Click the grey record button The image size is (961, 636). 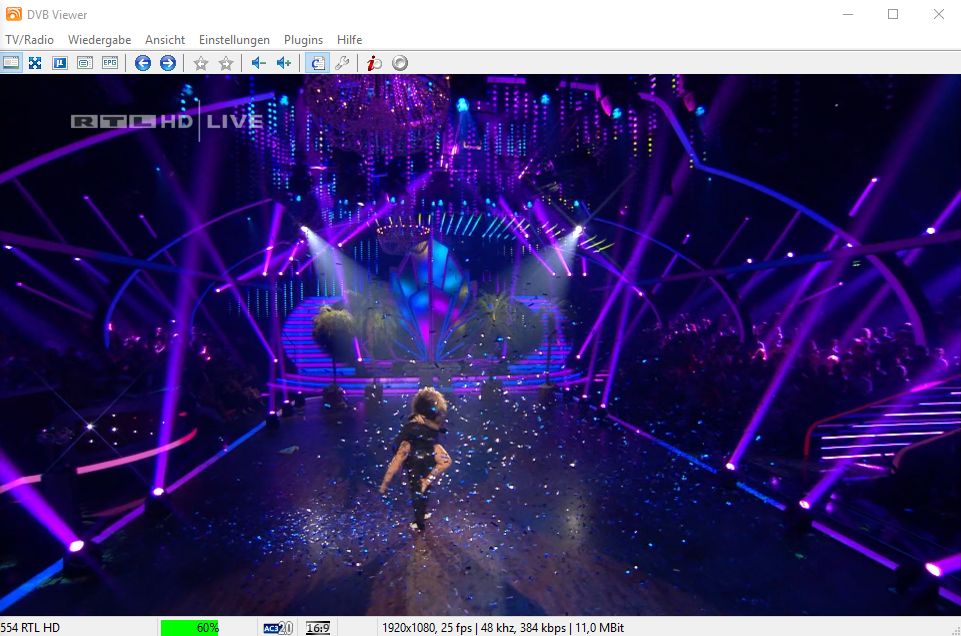(400, 63)
